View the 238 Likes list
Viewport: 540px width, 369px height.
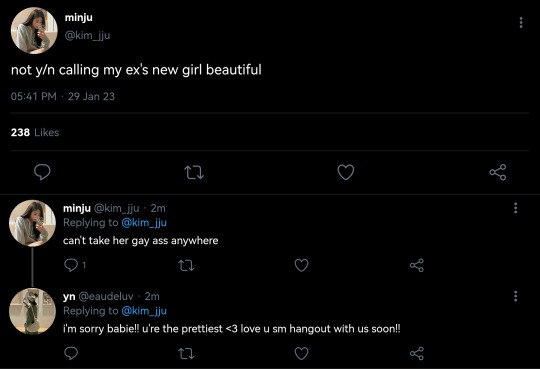(x=35, y=132)
